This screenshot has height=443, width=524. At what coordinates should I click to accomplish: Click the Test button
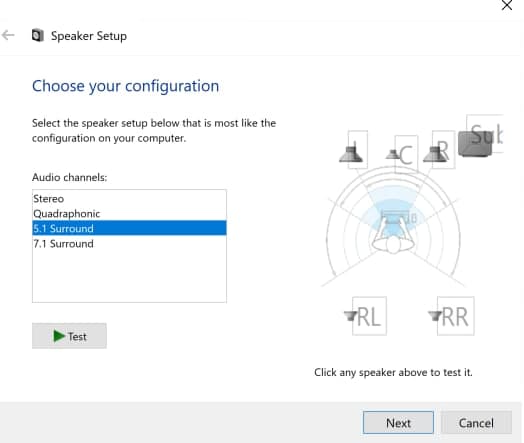[x=70, y=336]
